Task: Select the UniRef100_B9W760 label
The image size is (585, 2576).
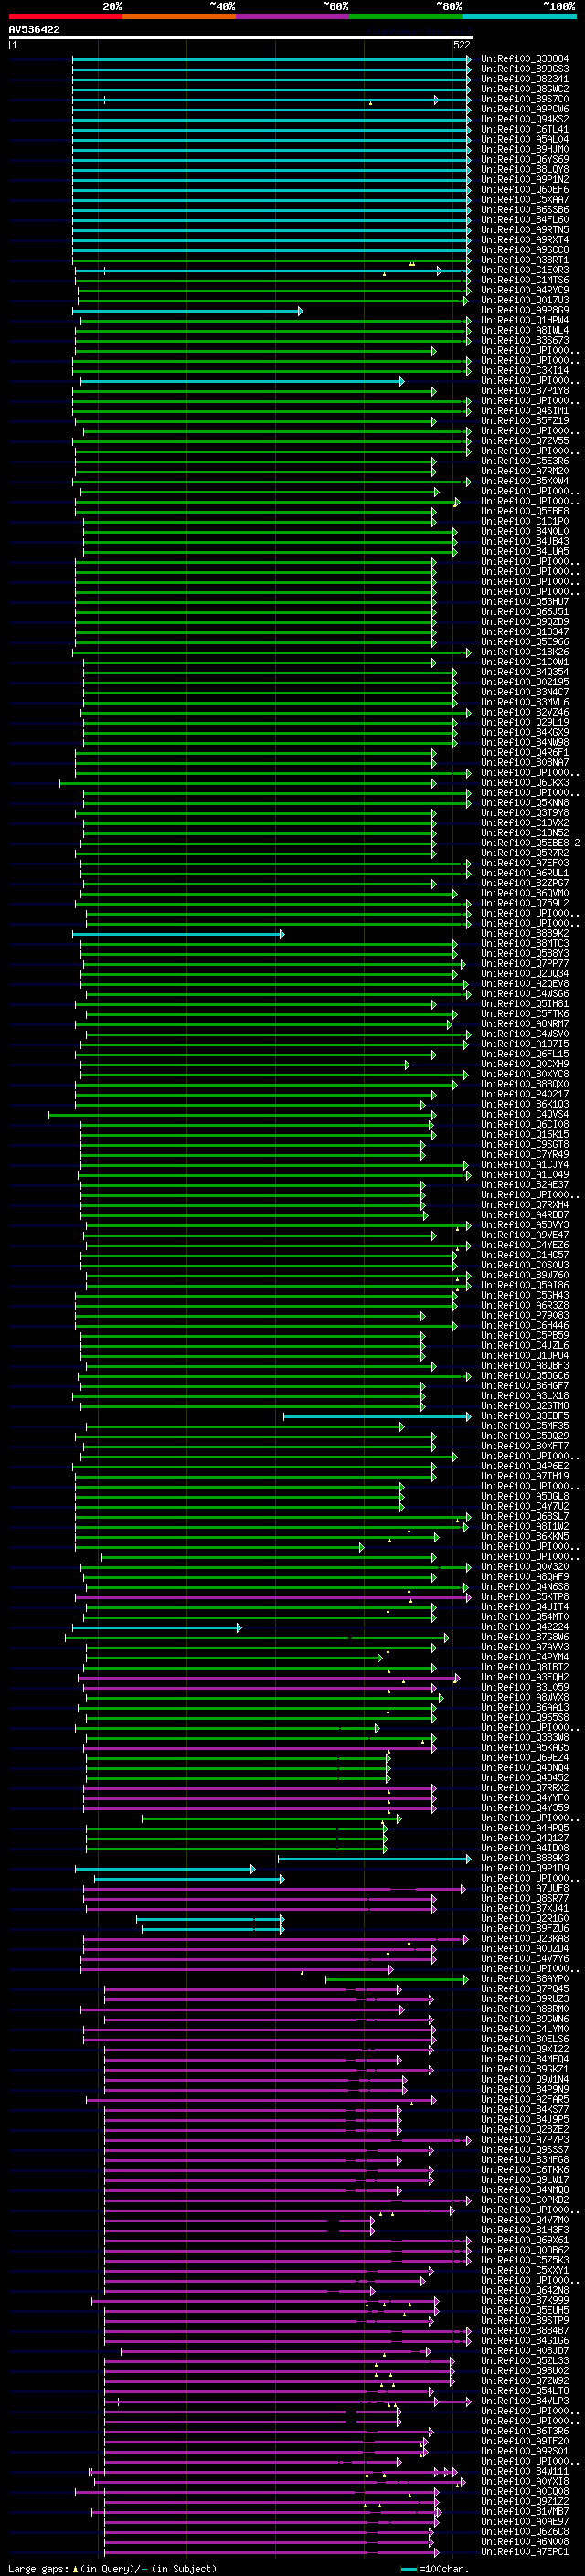Action: point(525,1275)
